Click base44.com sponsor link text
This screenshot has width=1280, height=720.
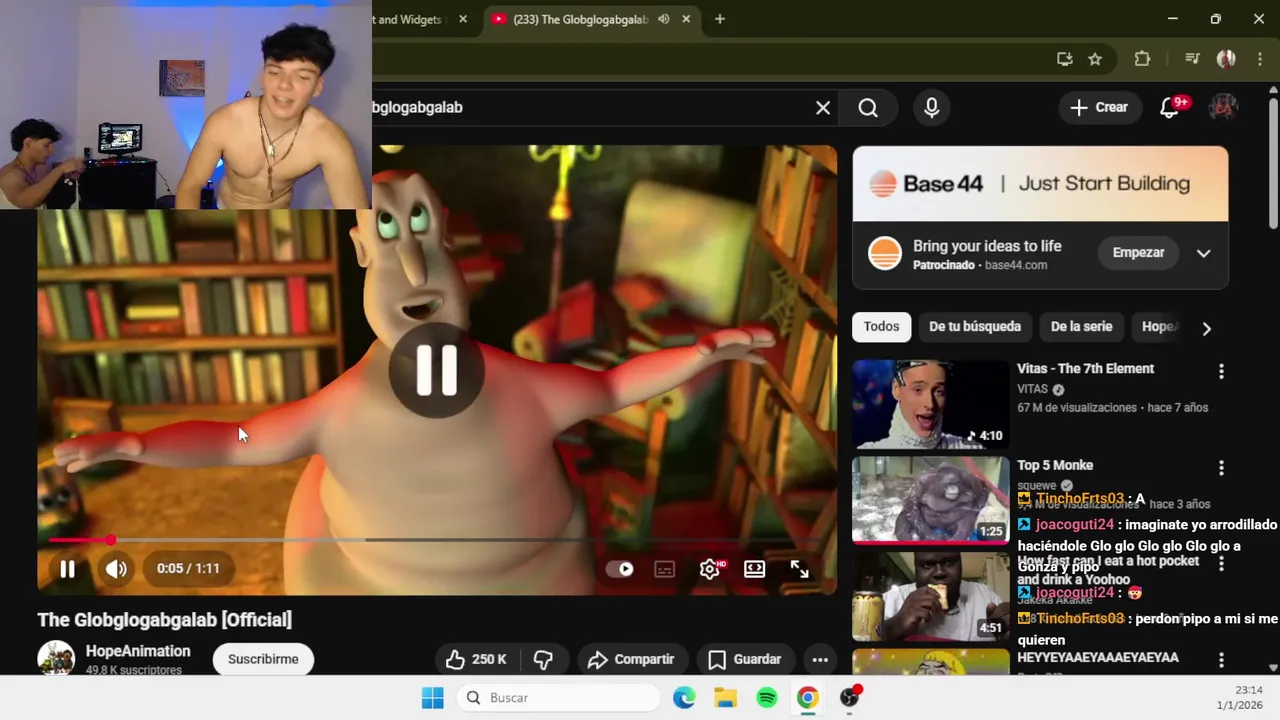point(1016,265)
